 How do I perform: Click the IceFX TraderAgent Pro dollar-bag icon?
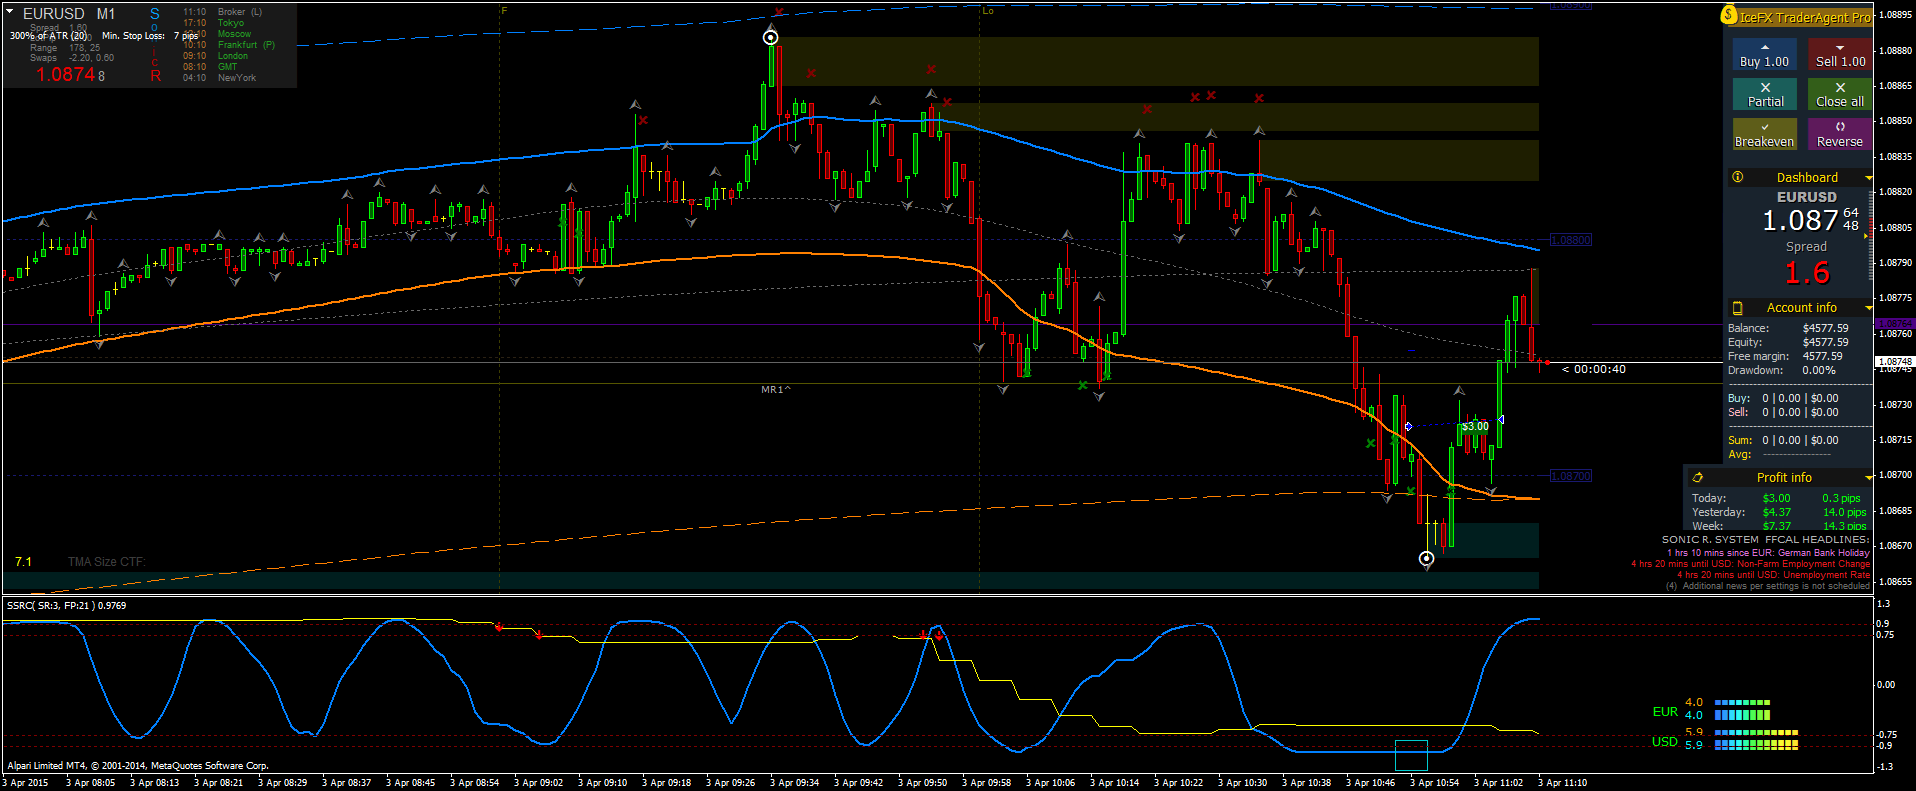coord(1729,15)
